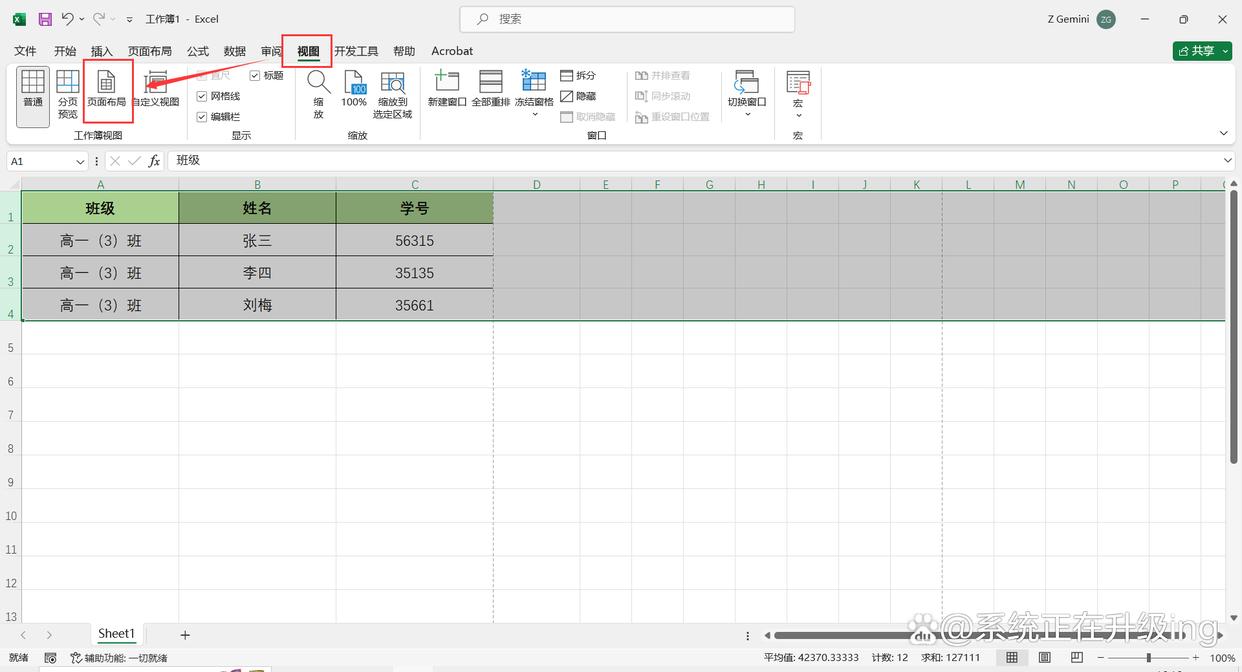Open the 开始 Home tab

[x=65, y=51]
